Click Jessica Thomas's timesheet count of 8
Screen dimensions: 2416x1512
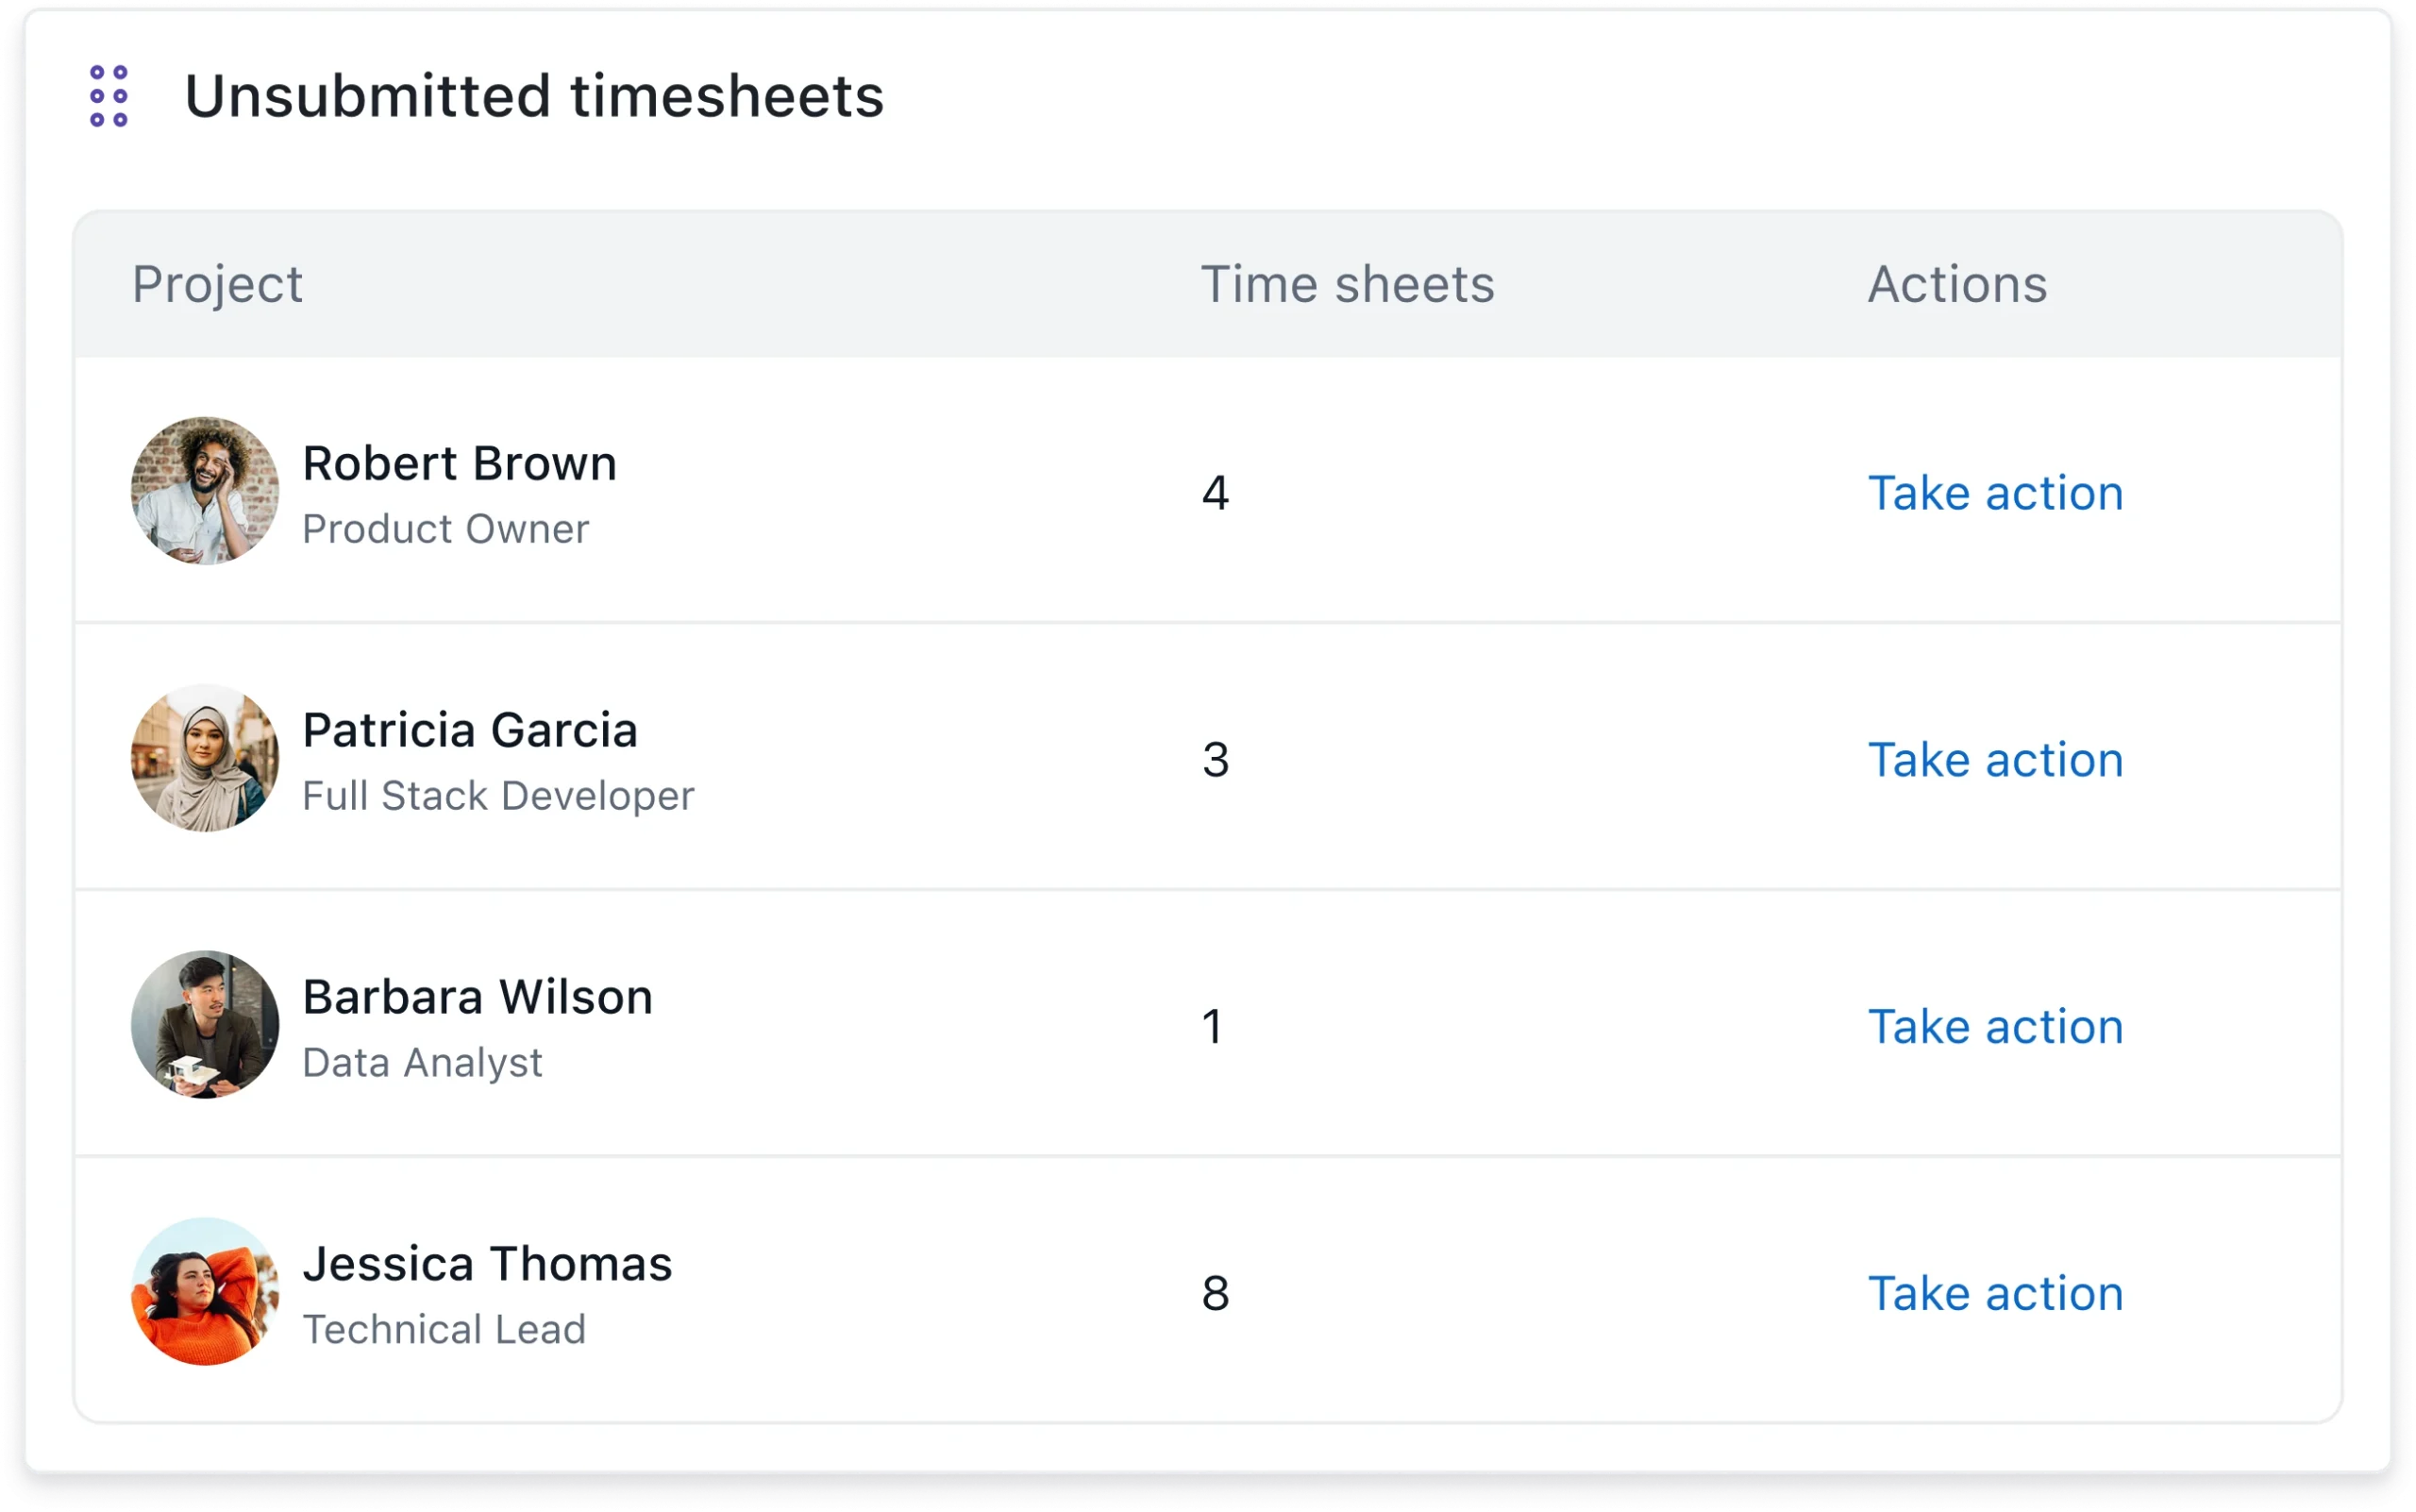pyautogui.click(x=1215, y=1293)
